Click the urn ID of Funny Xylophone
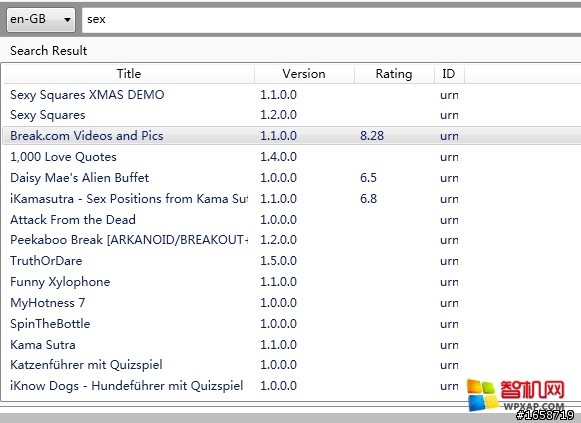This screenshot has width=581, height=423. coord(449,282)
